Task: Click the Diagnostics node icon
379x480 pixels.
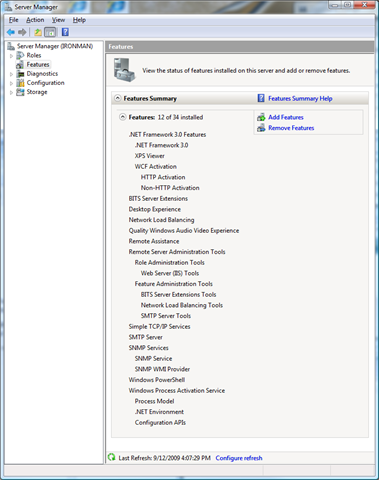Action: 20,74
